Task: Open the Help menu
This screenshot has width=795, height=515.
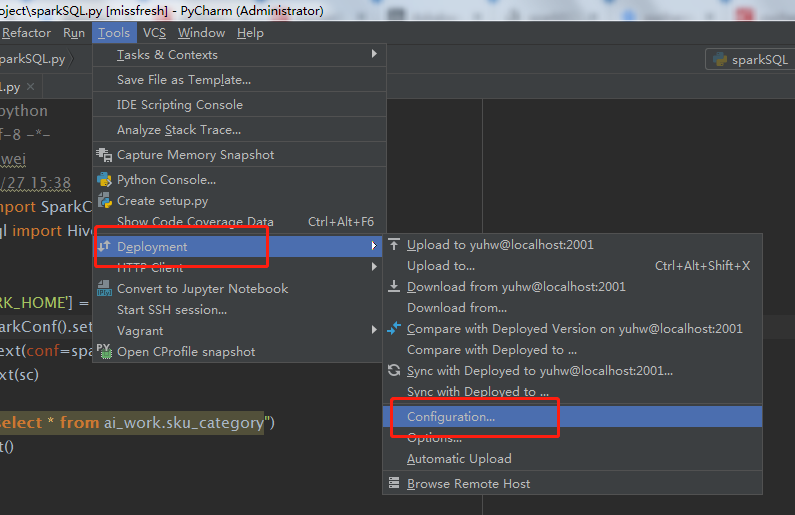Action: [250, 33]
